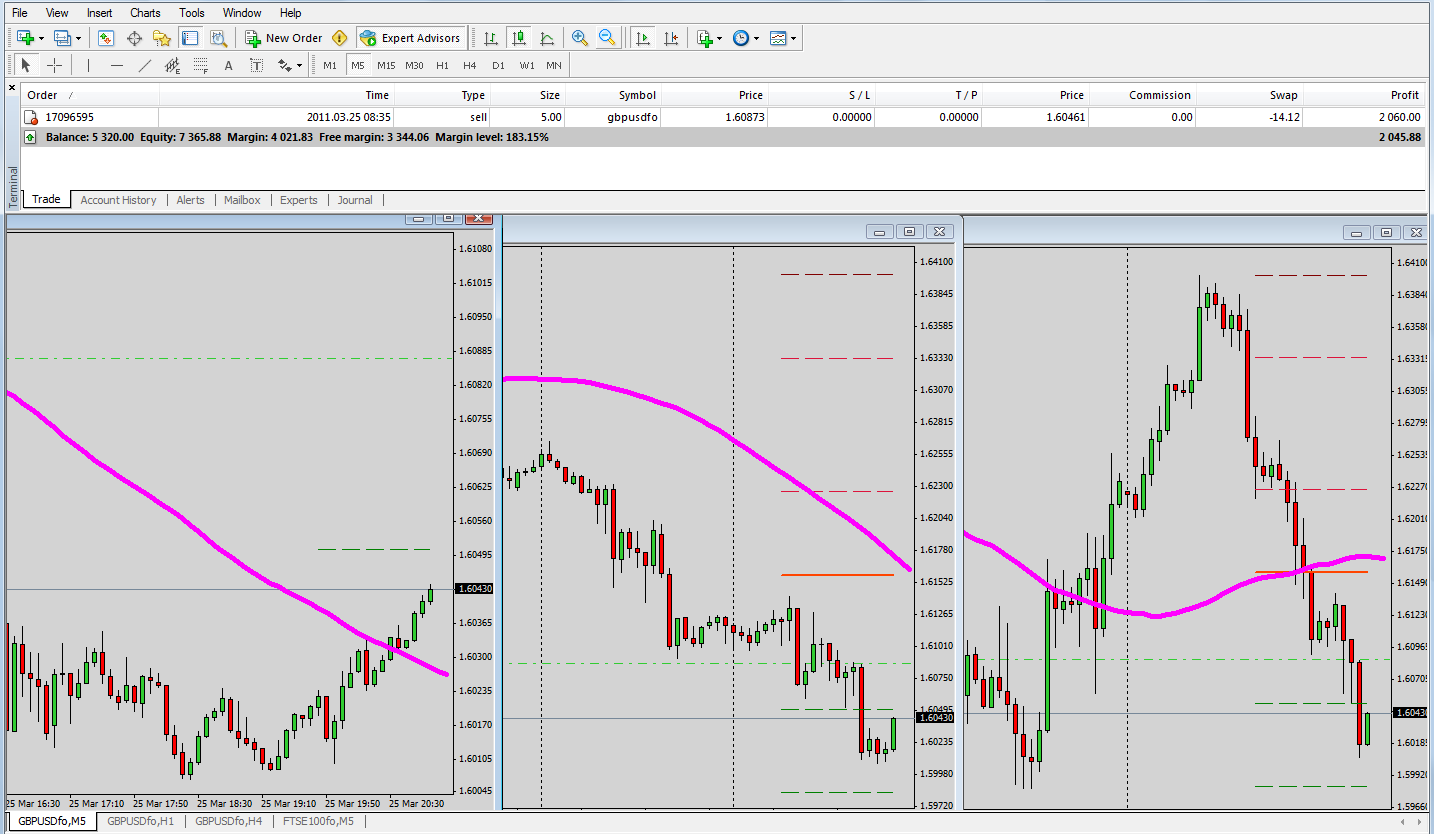Switch chart to candlesticks mode
Image resolution: width=1434 pixels, height=834 pixels.
coord(519,38)
